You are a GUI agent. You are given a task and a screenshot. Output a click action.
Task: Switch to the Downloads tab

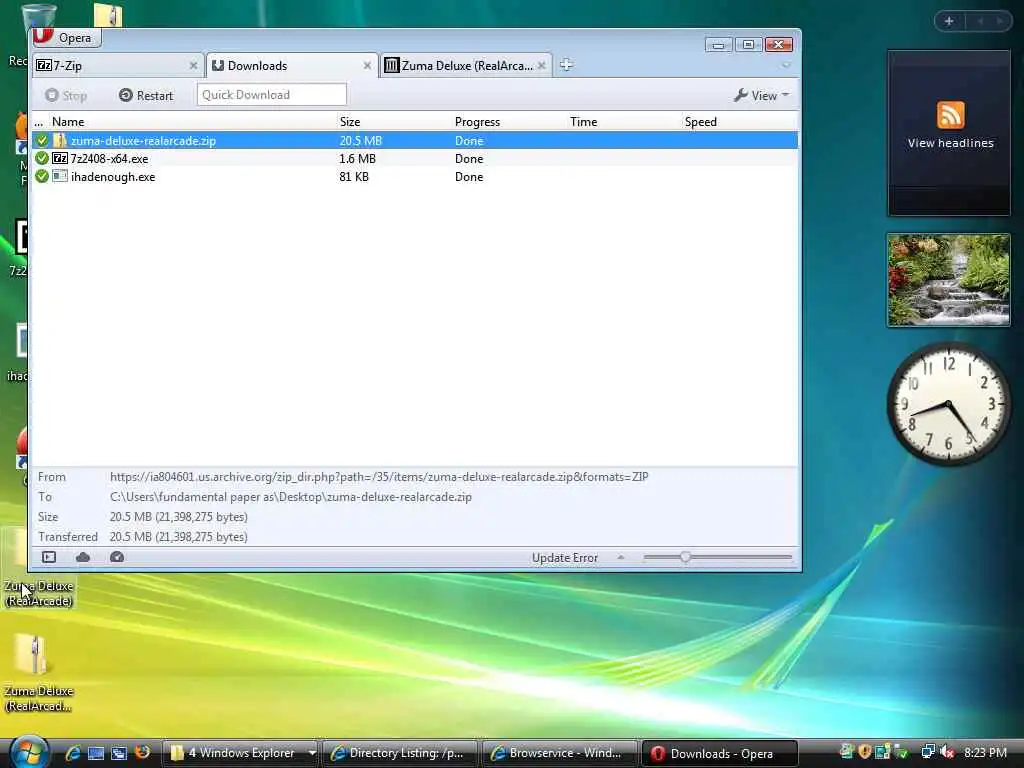point(291,65)
